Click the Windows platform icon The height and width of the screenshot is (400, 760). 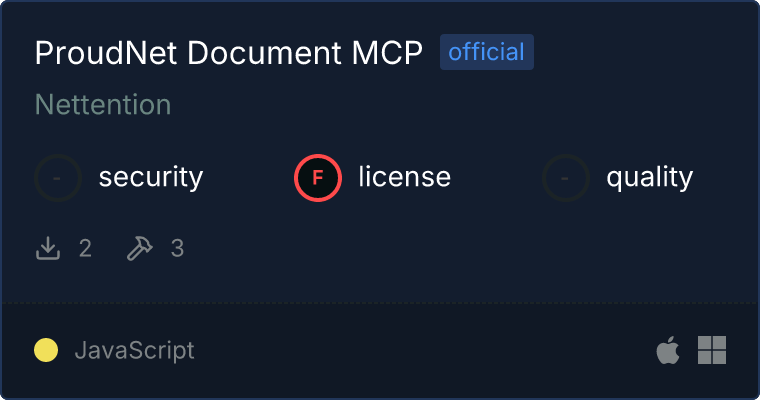[x=712, y=350]
